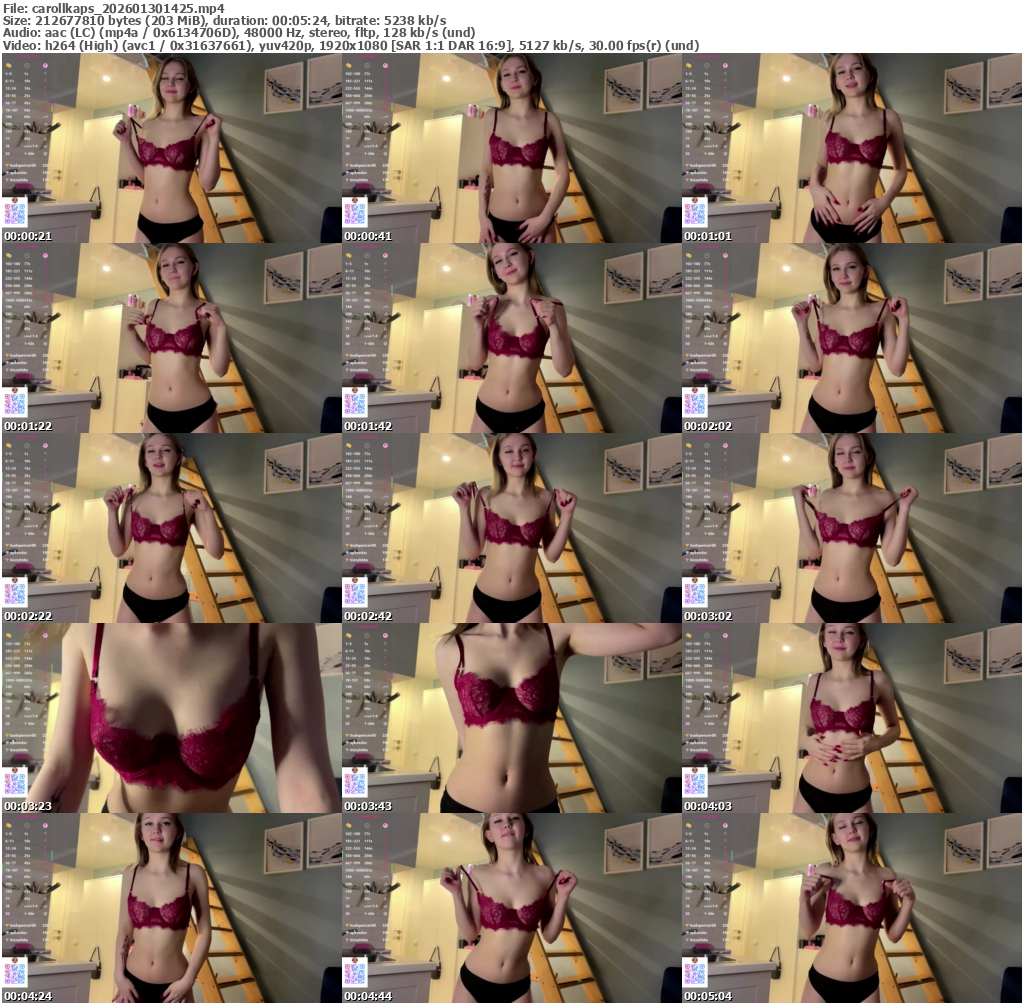View the frame marked 00:02:42
The width and height of the screenshot is (1024, 1003).
pos(511,528)
